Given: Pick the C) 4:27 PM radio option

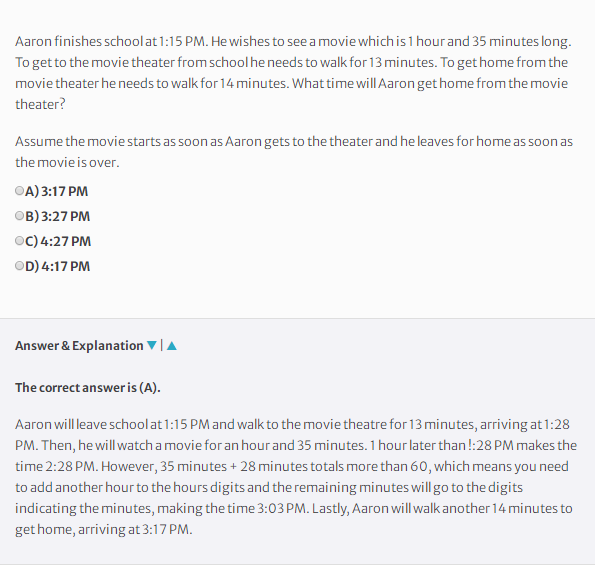Looking at the screenshot, I should pos(19,241).
